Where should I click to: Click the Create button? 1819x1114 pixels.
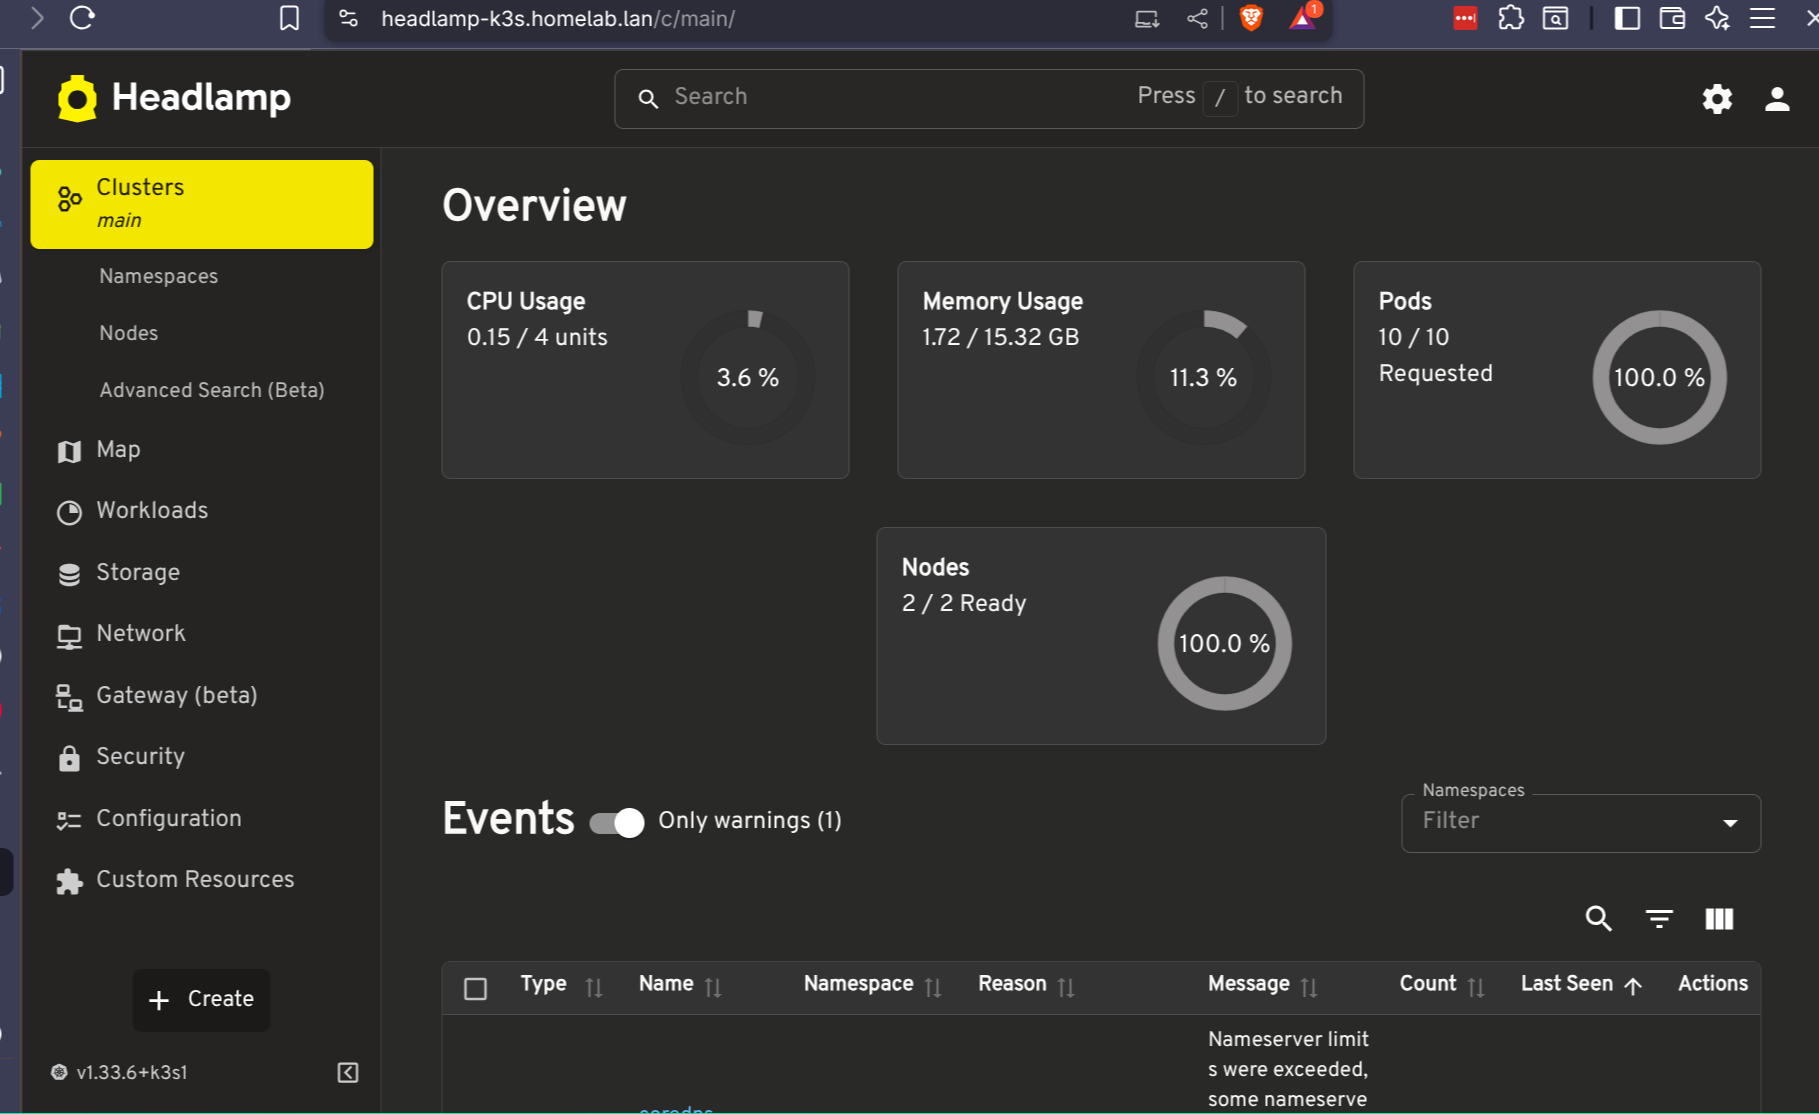pos(201,999)
